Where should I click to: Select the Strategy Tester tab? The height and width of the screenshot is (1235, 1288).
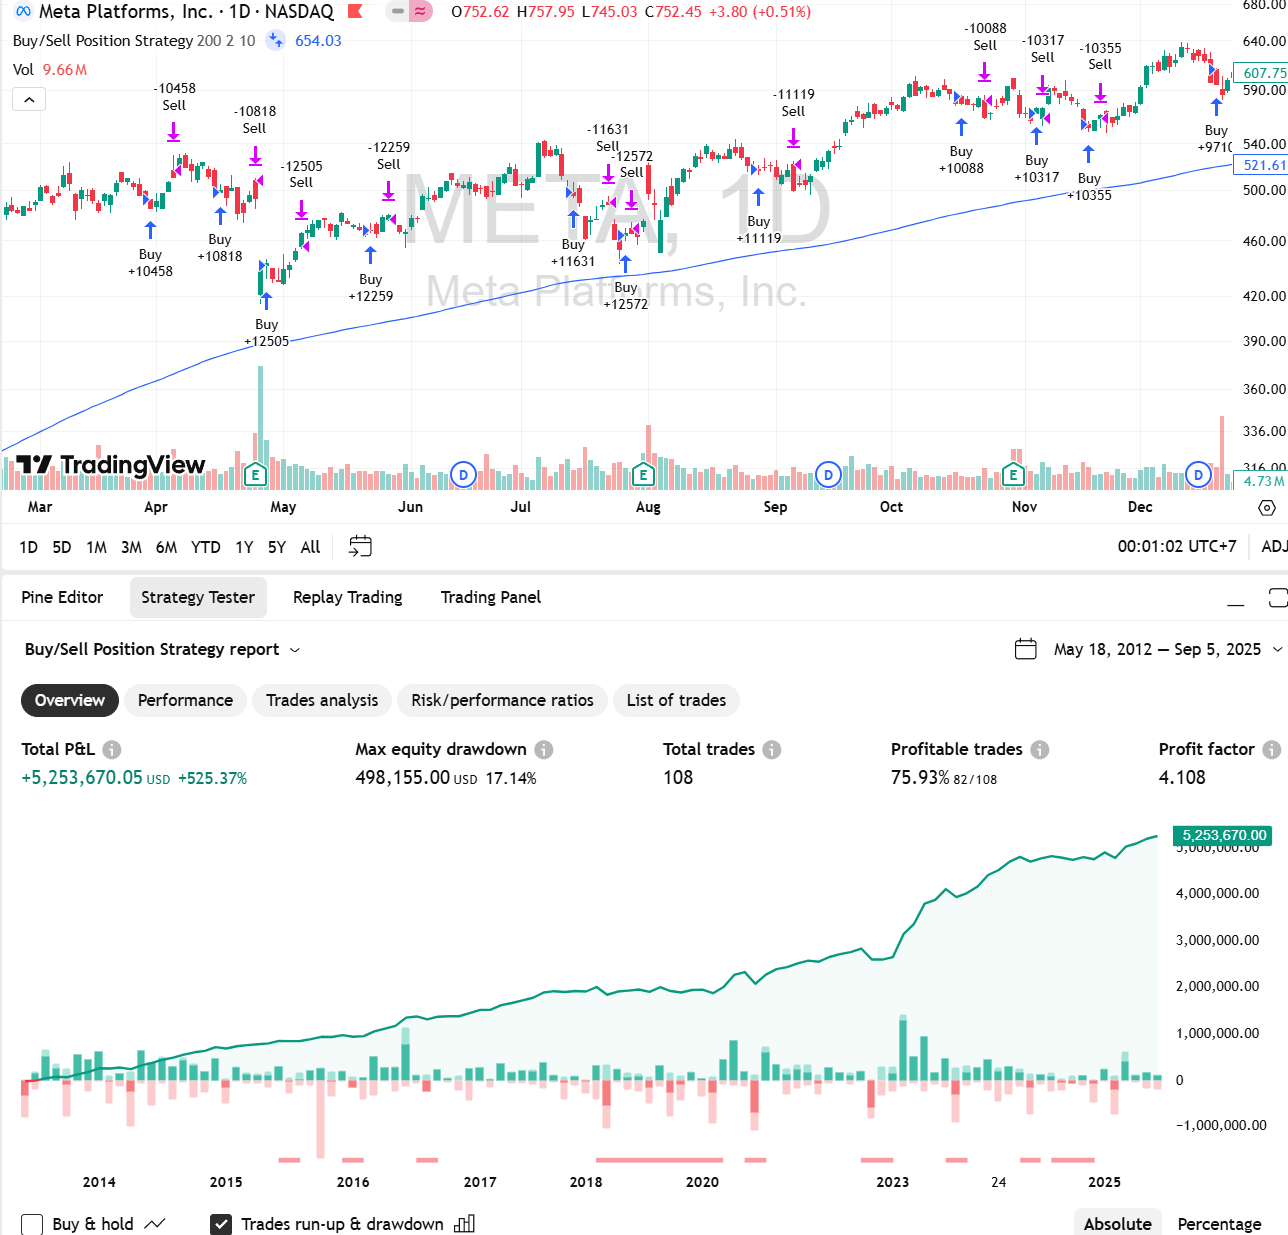point(198,597)
